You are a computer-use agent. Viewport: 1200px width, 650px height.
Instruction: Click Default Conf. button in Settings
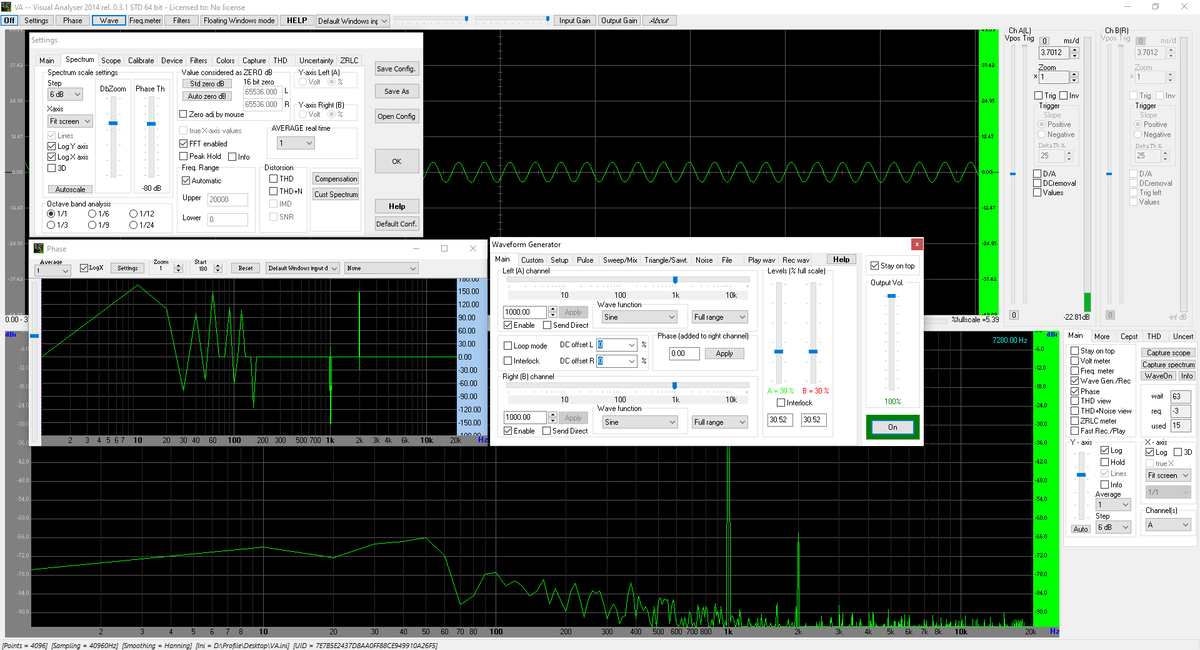[396, 224]
